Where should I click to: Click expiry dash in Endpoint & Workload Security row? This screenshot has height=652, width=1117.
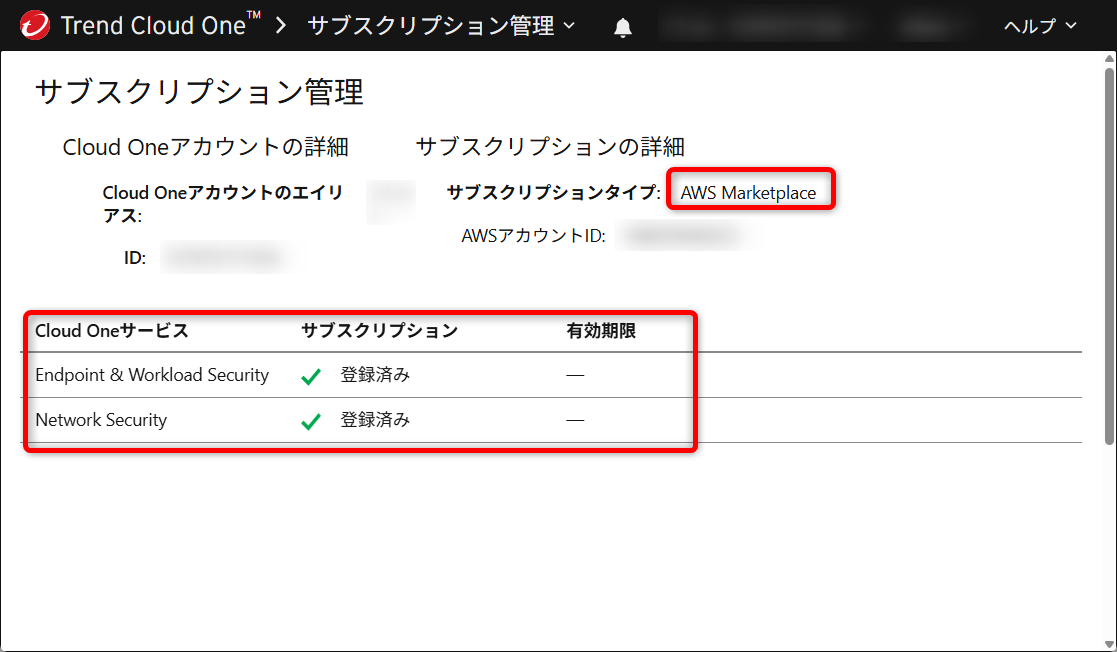pos(575,376)
